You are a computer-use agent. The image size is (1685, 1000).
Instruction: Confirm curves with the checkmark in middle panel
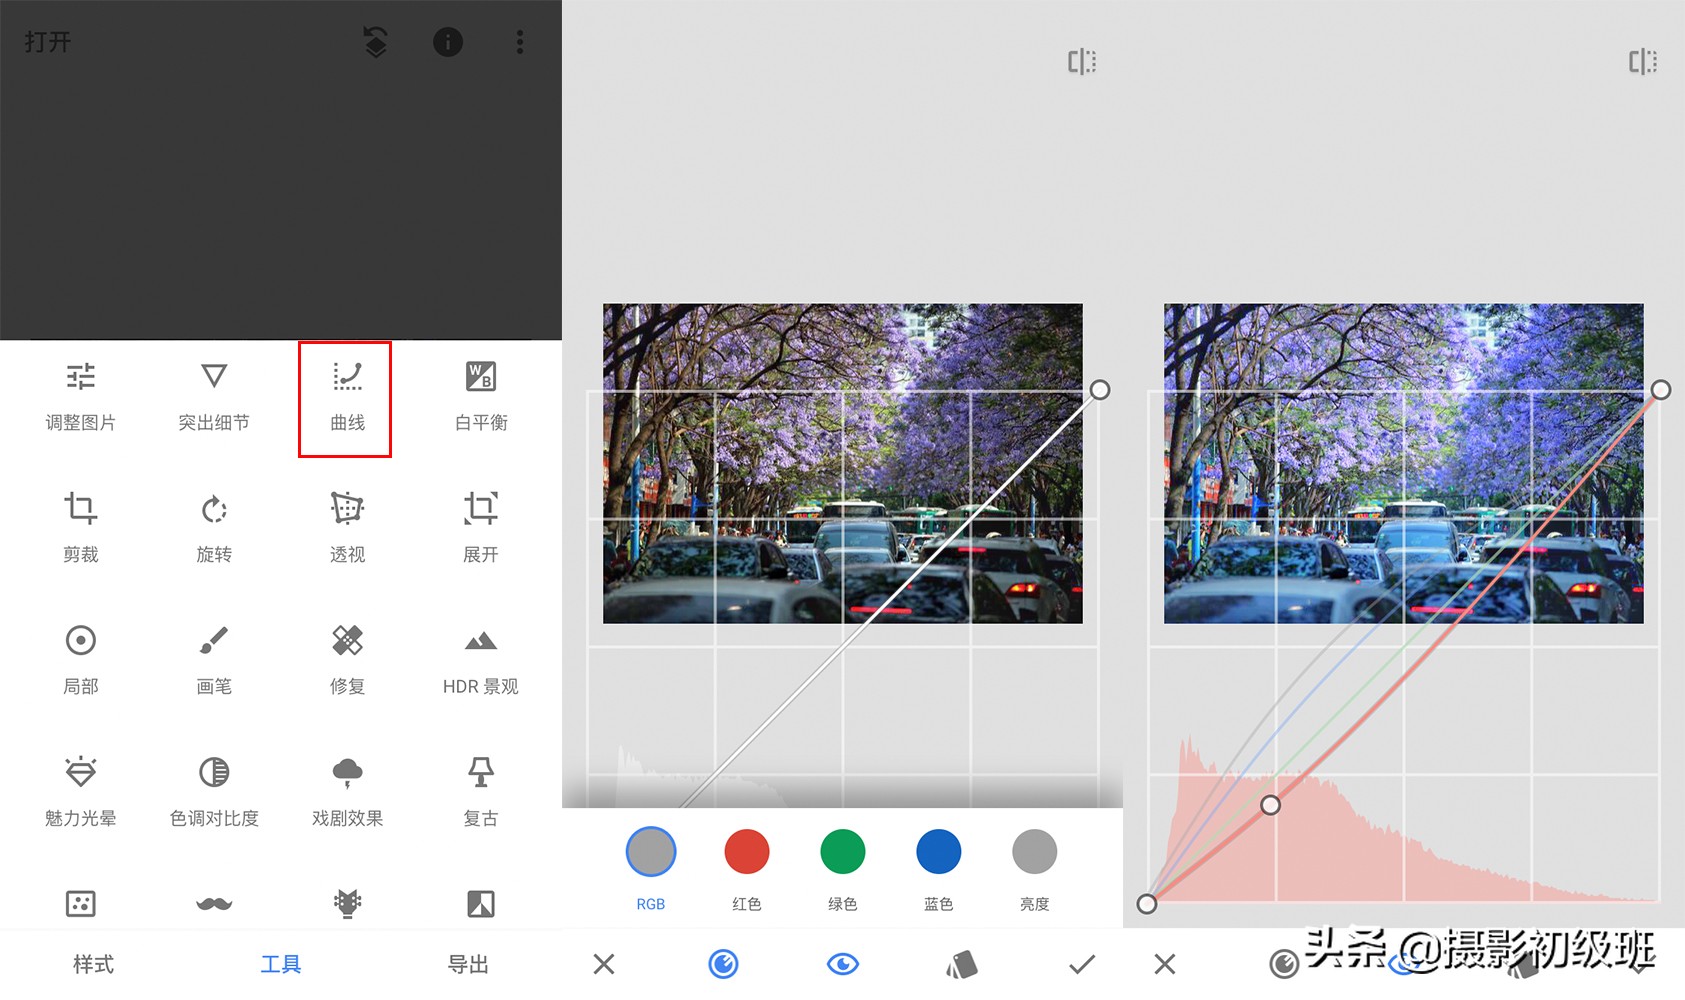[x=1082, y=964]
